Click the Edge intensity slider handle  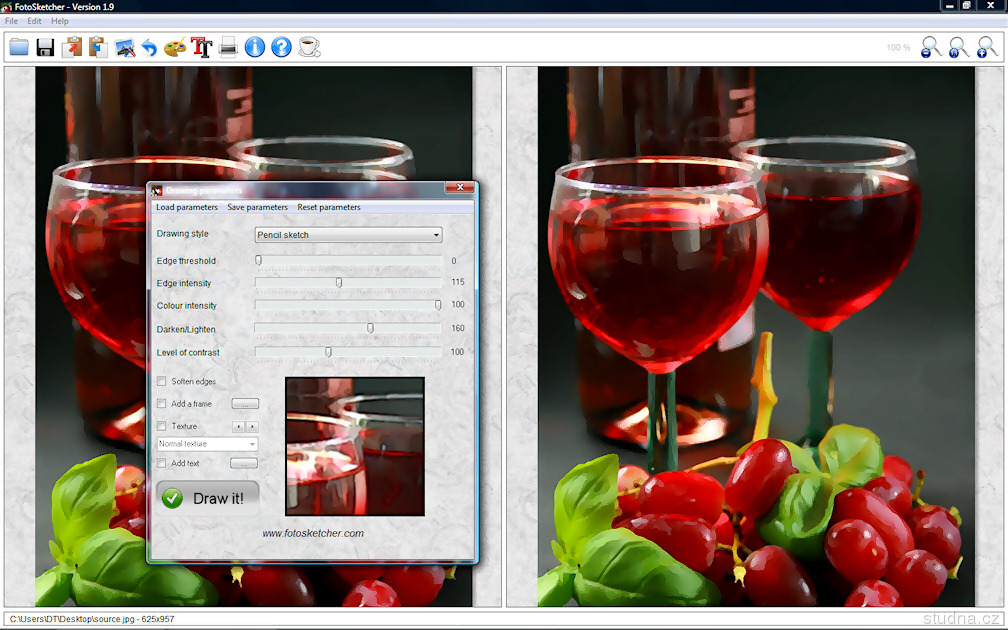point(339,283)
